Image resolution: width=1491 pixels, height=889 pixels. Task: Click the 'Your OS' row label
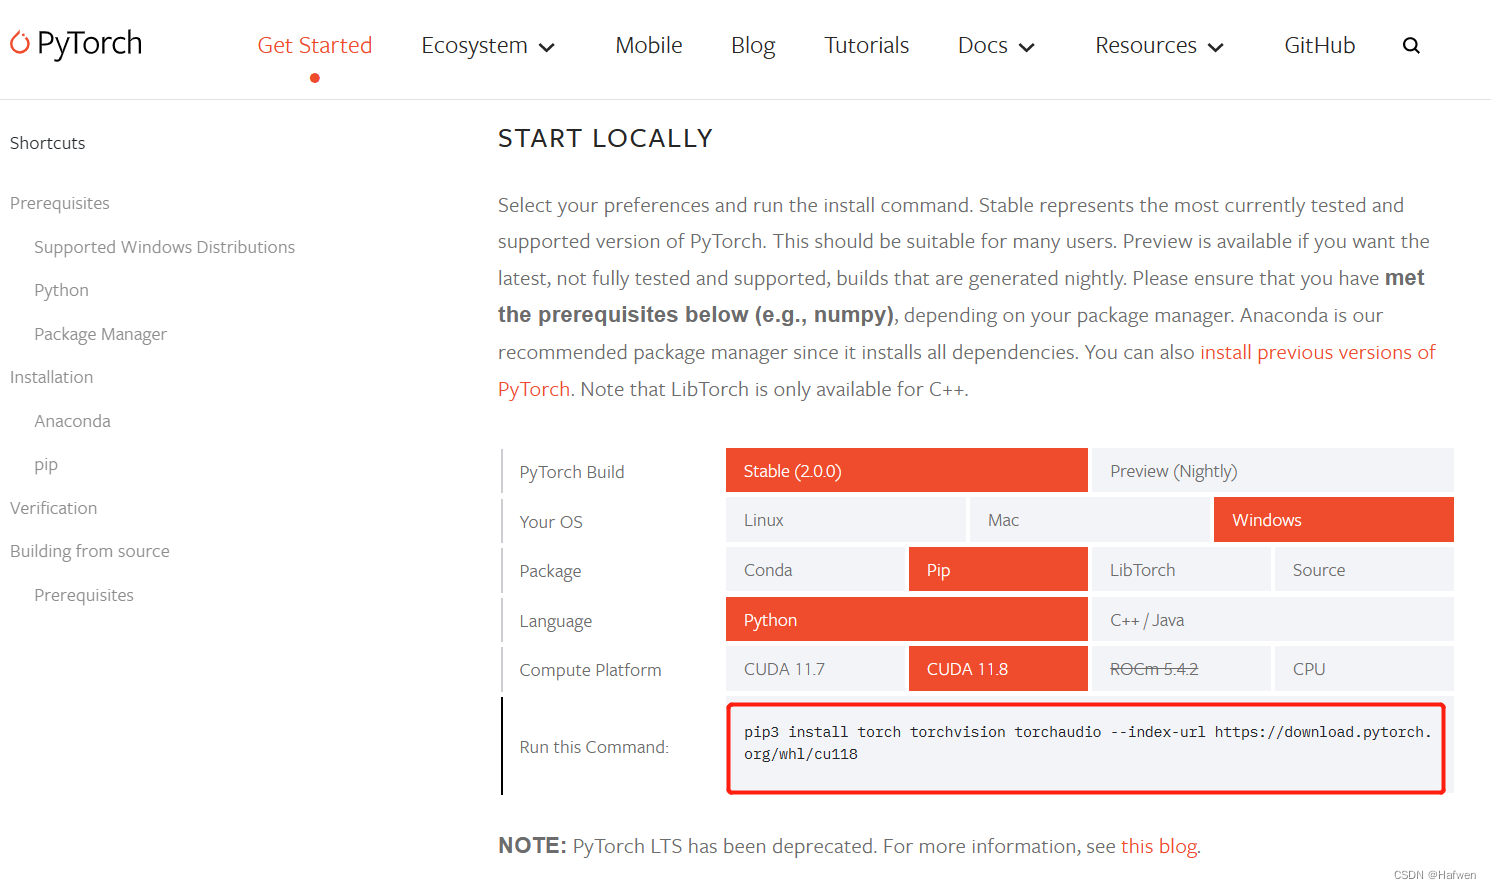tap(551, 522)
